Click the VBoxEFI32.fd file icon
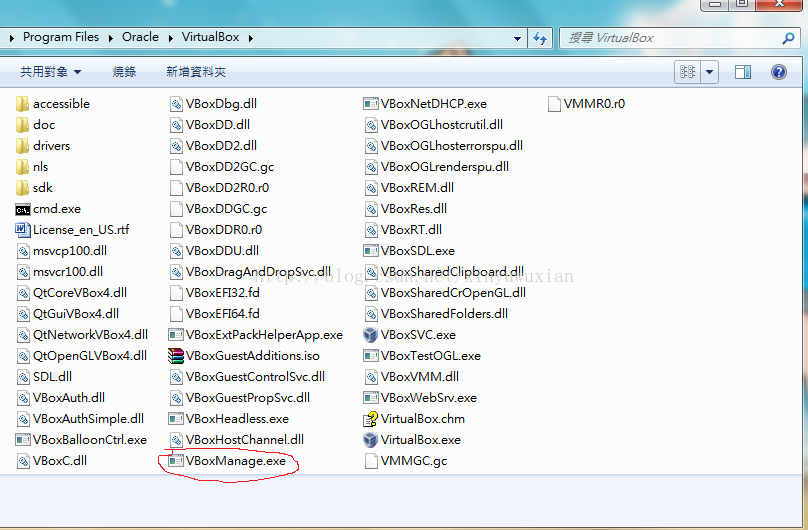The height and width of the screenshot is (530, 808). coord(176,293)
